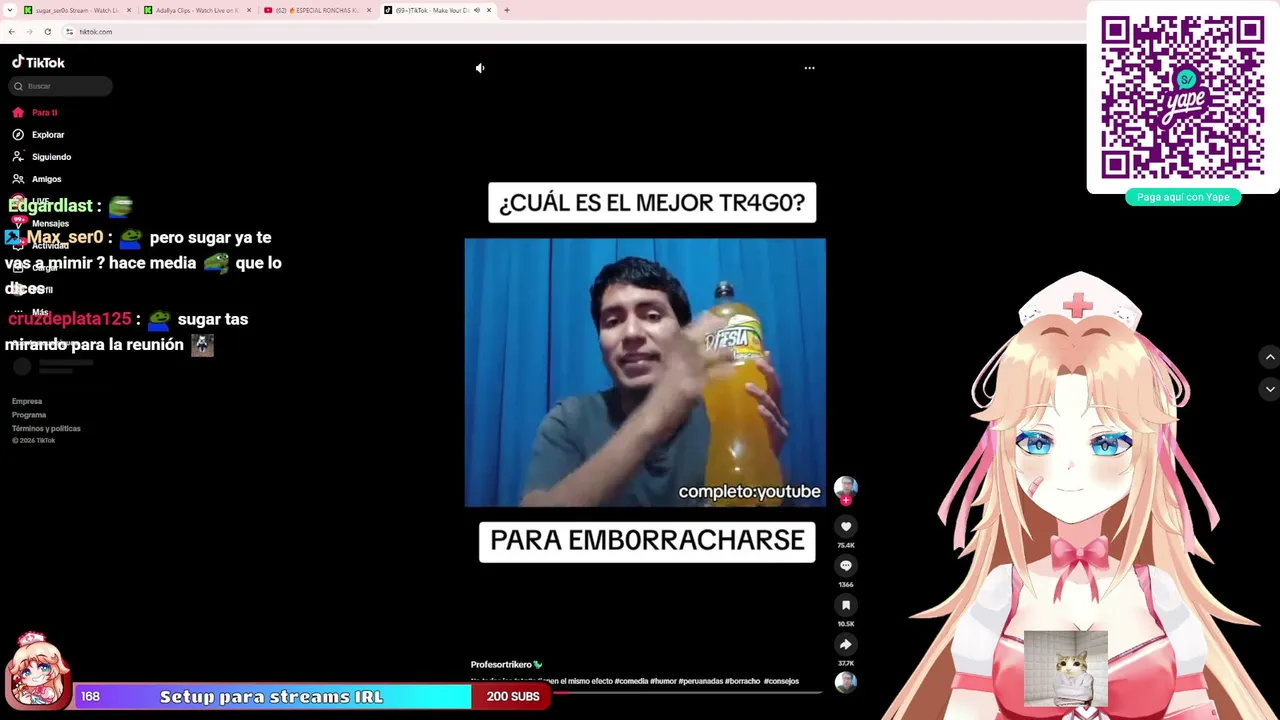1280x720 pixels.
Task: Like the video with heart icon
Action: pyautogui.click(x=846, y=527)
